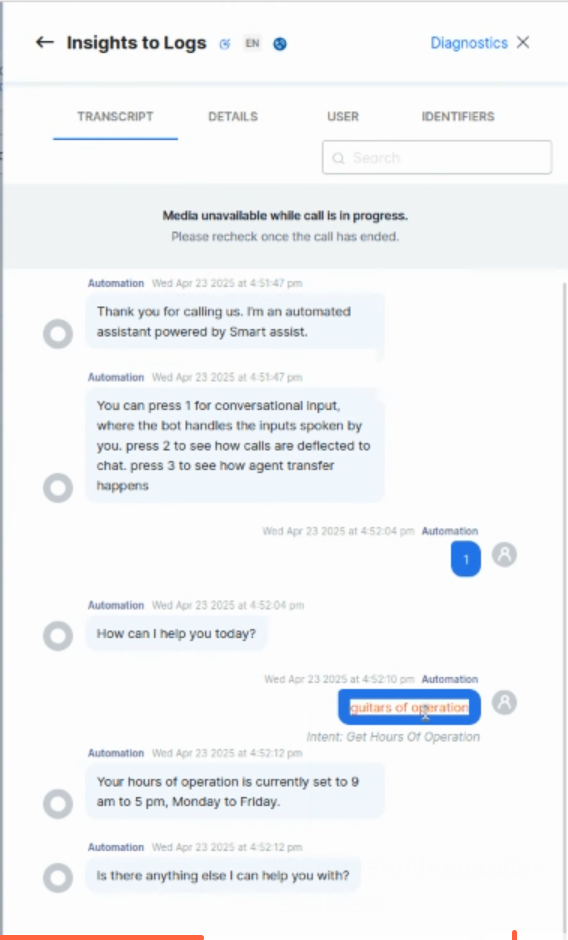Click the 'Intent: Get Hours Of Operation' label

(x=393, y=737)
